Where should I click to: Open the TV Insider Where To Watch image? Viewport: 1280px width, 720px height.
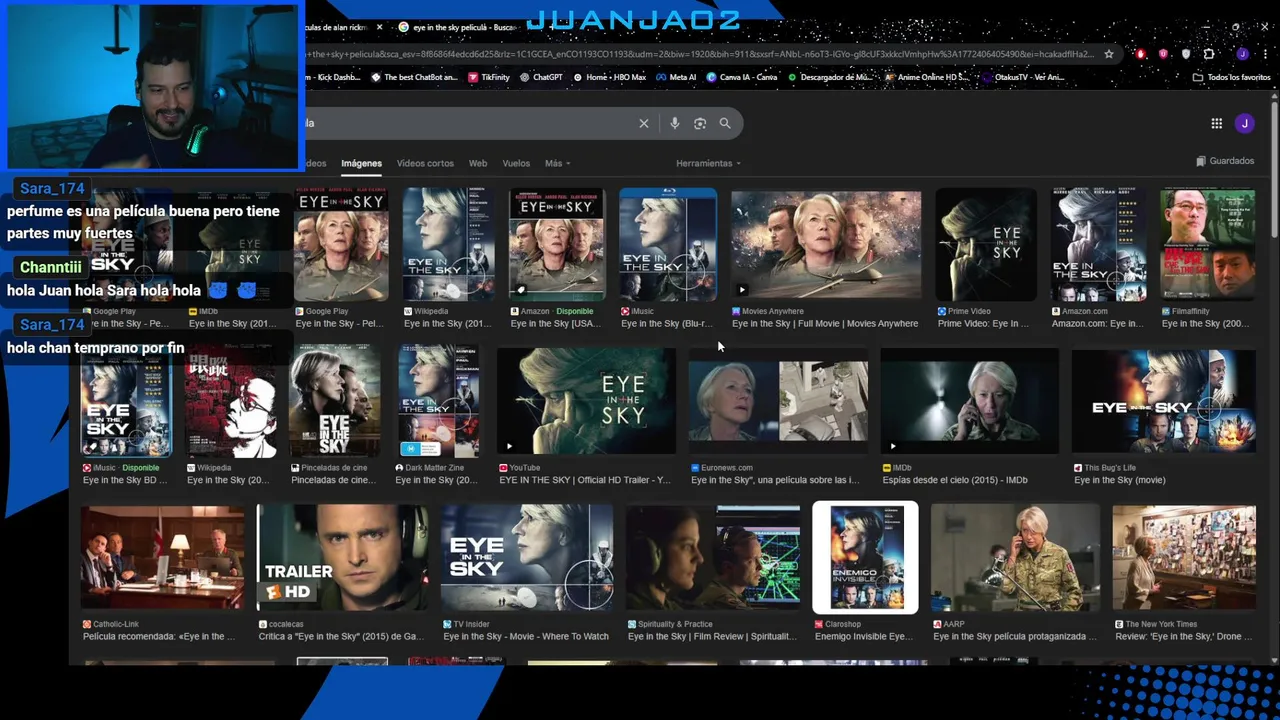pos(527,558)
